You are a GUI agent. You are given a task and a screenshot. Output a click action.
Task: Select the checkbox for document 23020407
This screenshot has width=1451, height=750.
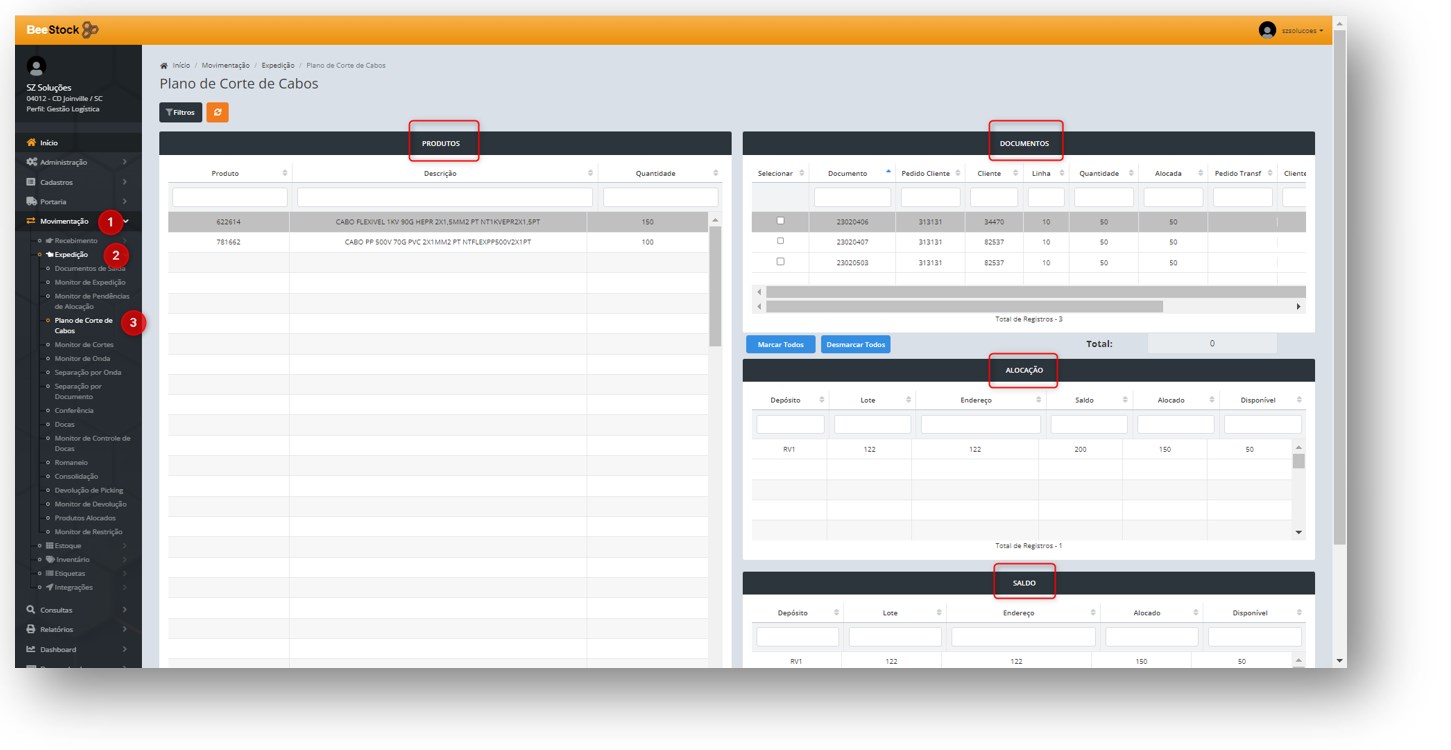(780, 241)
